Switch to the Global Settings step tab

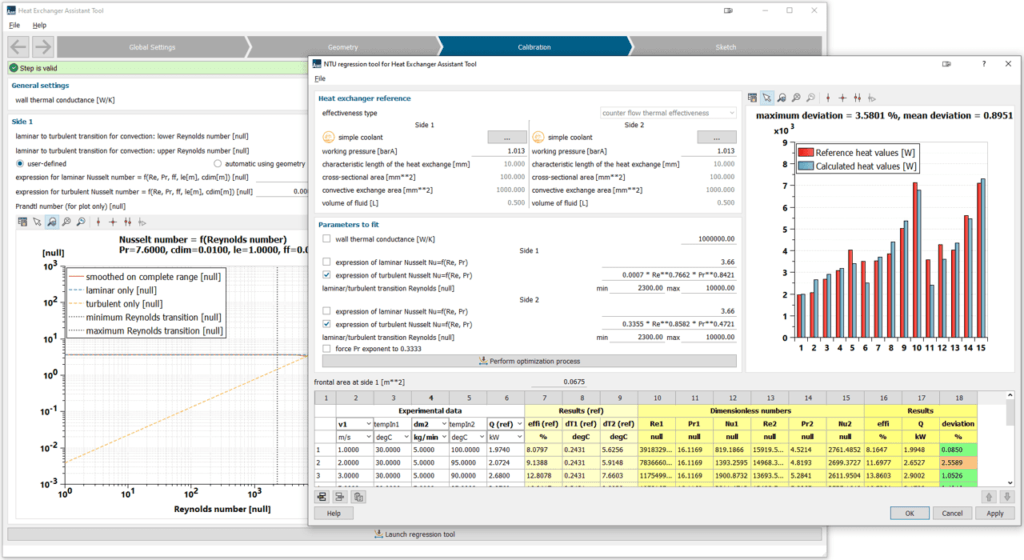tap(152, 47)
